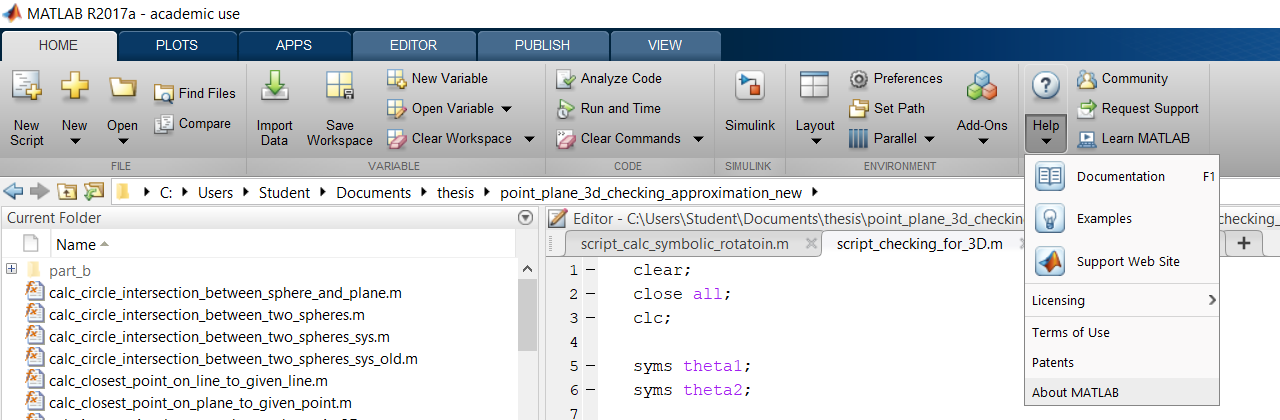Click the HOME ribbon tab
Viewport: 1280px width, 420px height.
tap(59, 45)
